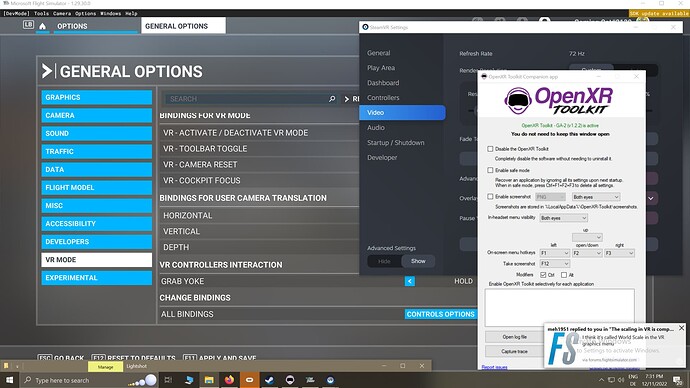This screenshot has width=690, height=388.
Task: Switch to the GENERAL OPTIONS tab
Action: tap(183, 26)
